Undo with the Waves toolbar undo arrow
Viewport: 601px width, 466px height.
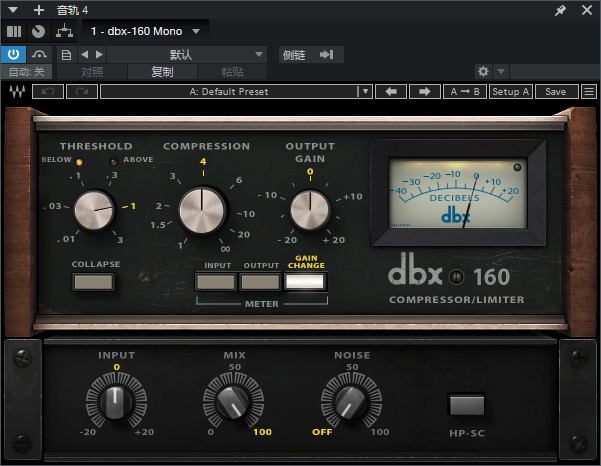tap(48, 92)
